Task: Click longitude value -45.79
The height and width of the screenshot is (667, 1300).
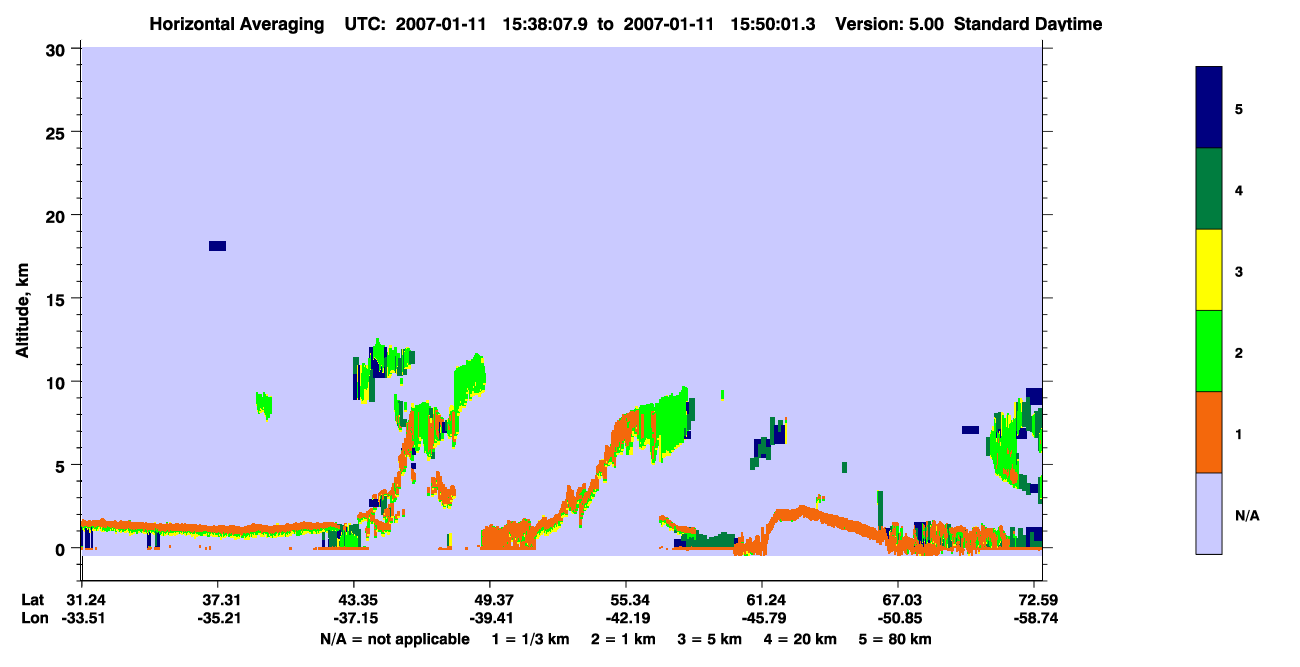Action: [x=762, y=618]
